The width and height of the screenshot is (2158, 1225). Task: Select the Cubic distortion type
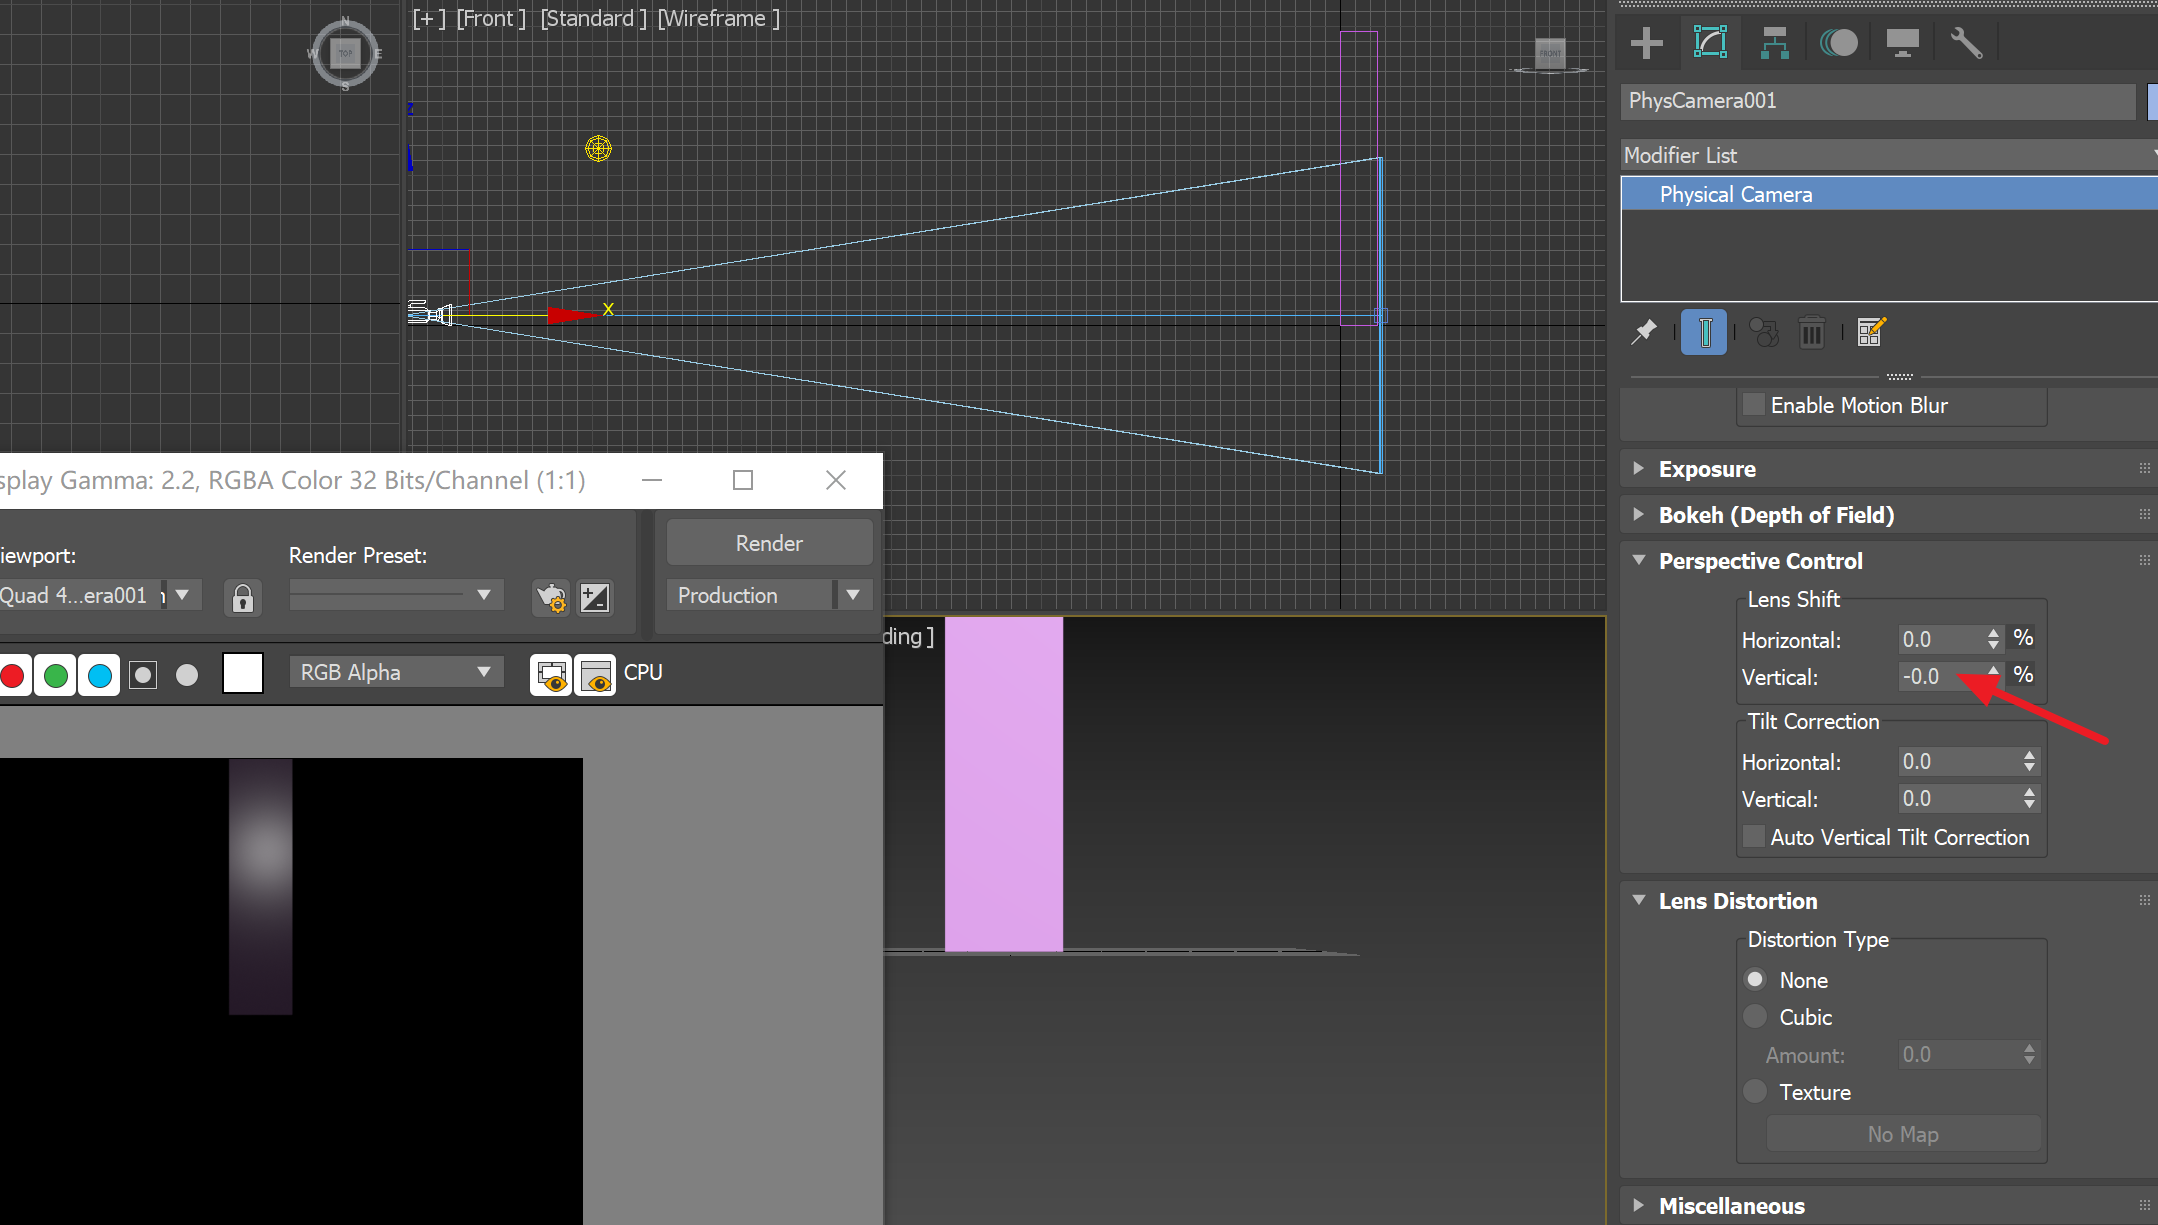[x=1755, y=1017]
